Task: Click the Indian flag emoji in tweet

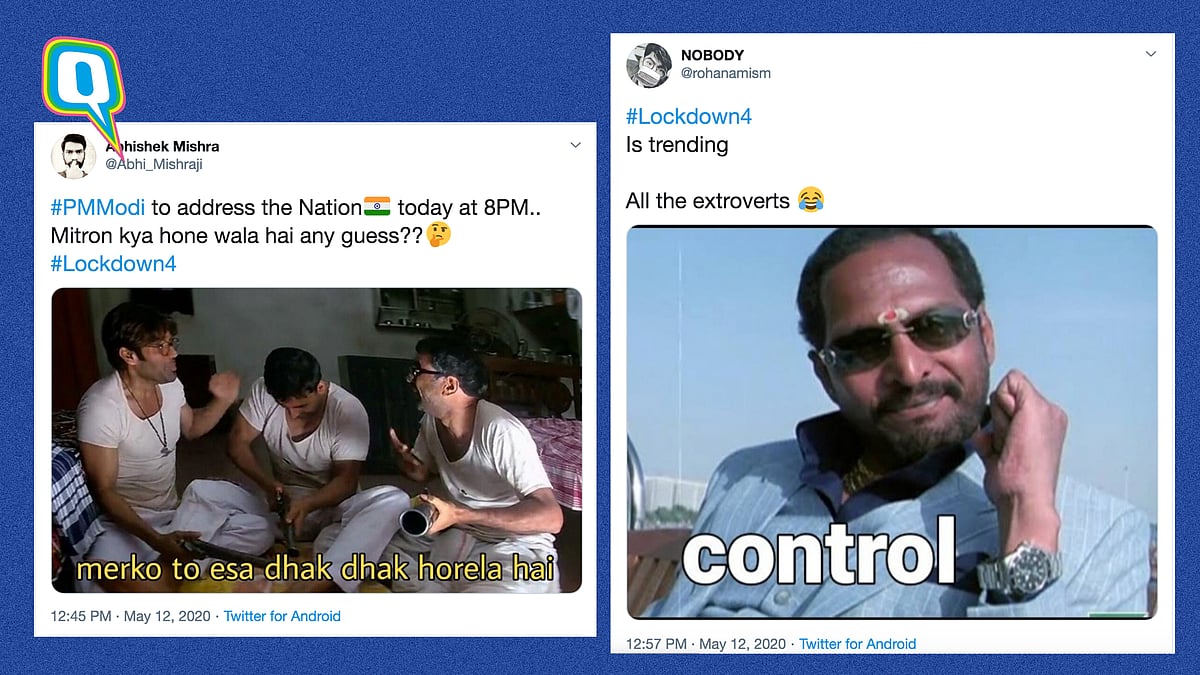Action: click(x=377, y=208)
